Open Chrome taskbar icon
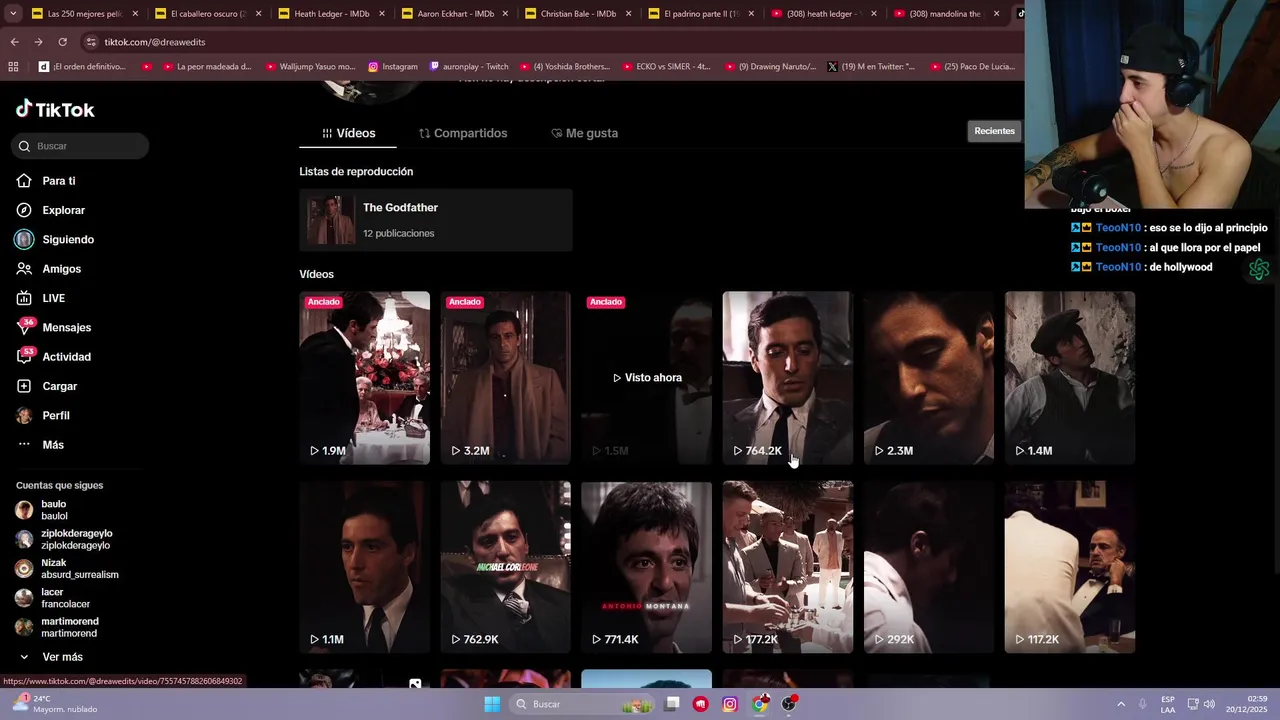This screenshot has width=1280, height=720. [x=760, y=704]
